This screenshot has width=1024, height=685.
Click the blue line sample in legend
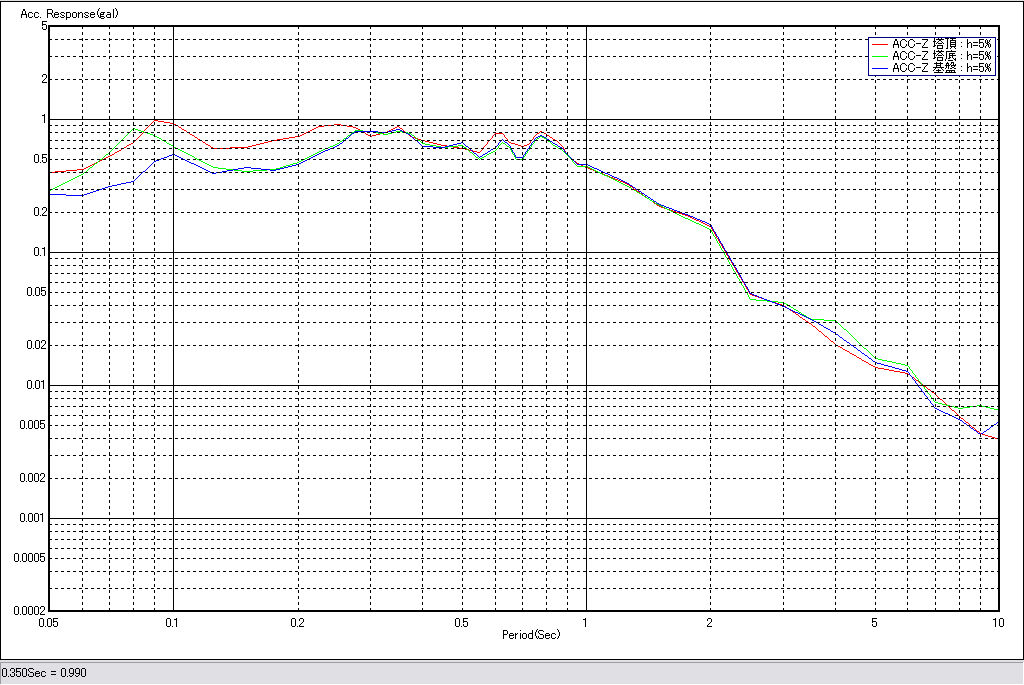[879, 68]
